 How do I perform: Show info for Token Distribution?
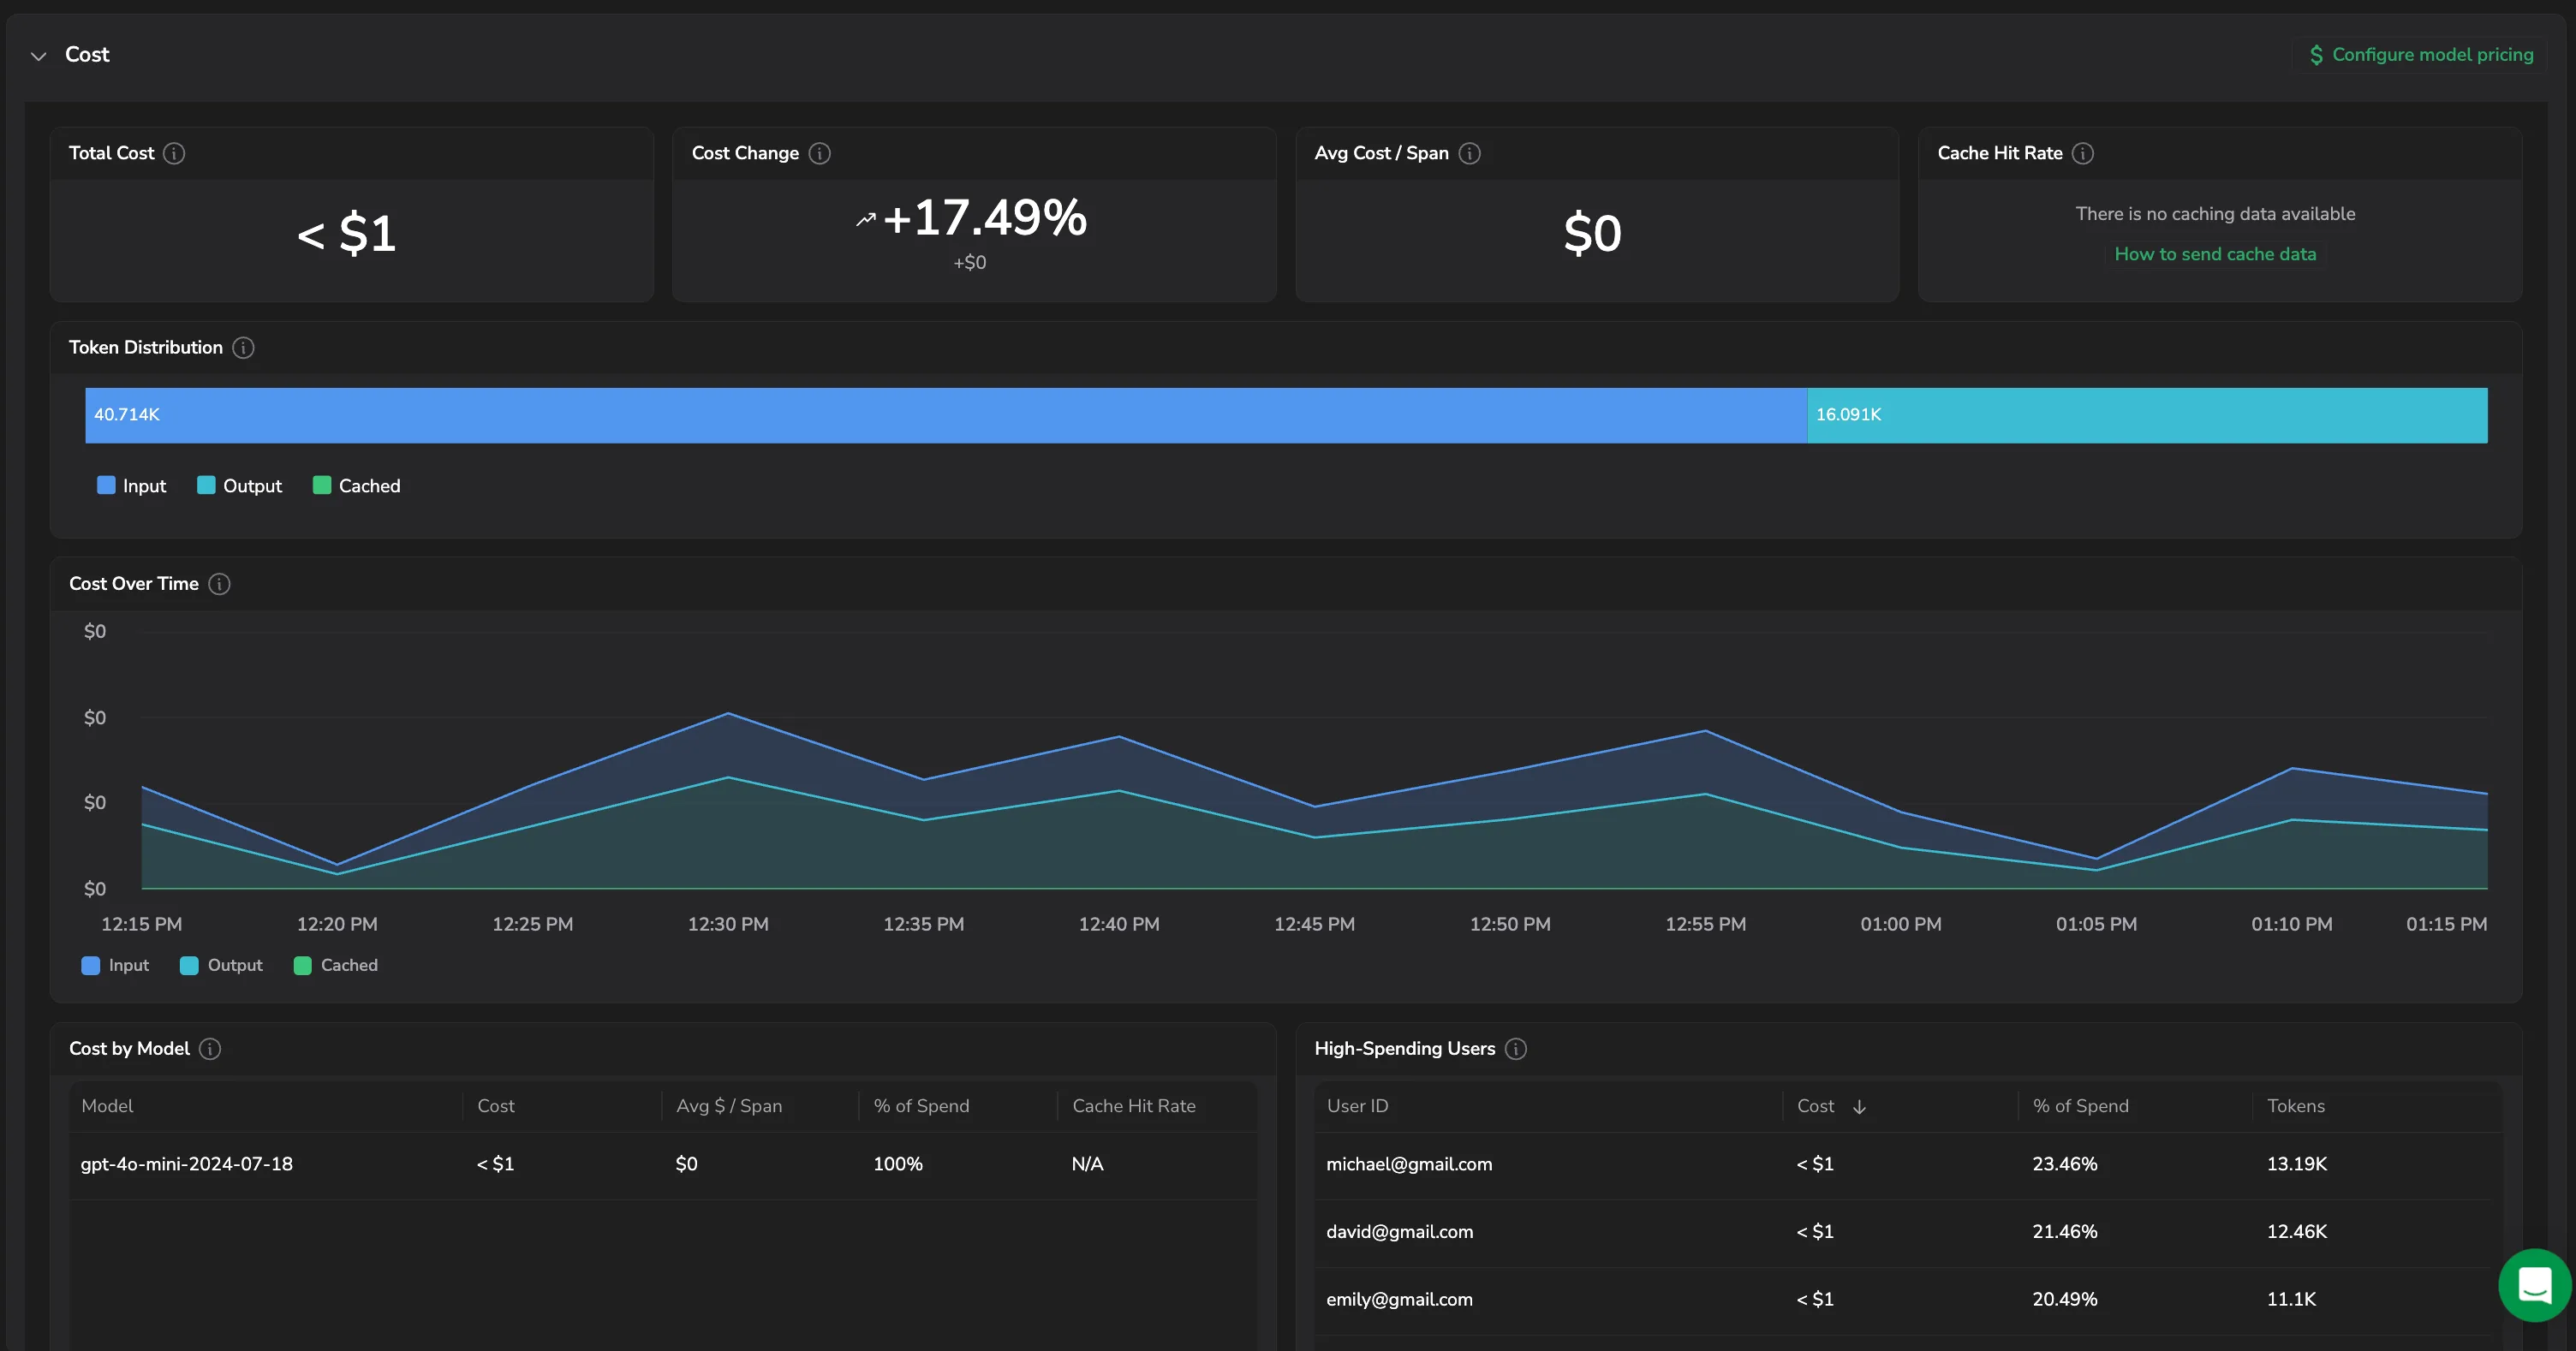pyautogui.click(x=243, y=347)
